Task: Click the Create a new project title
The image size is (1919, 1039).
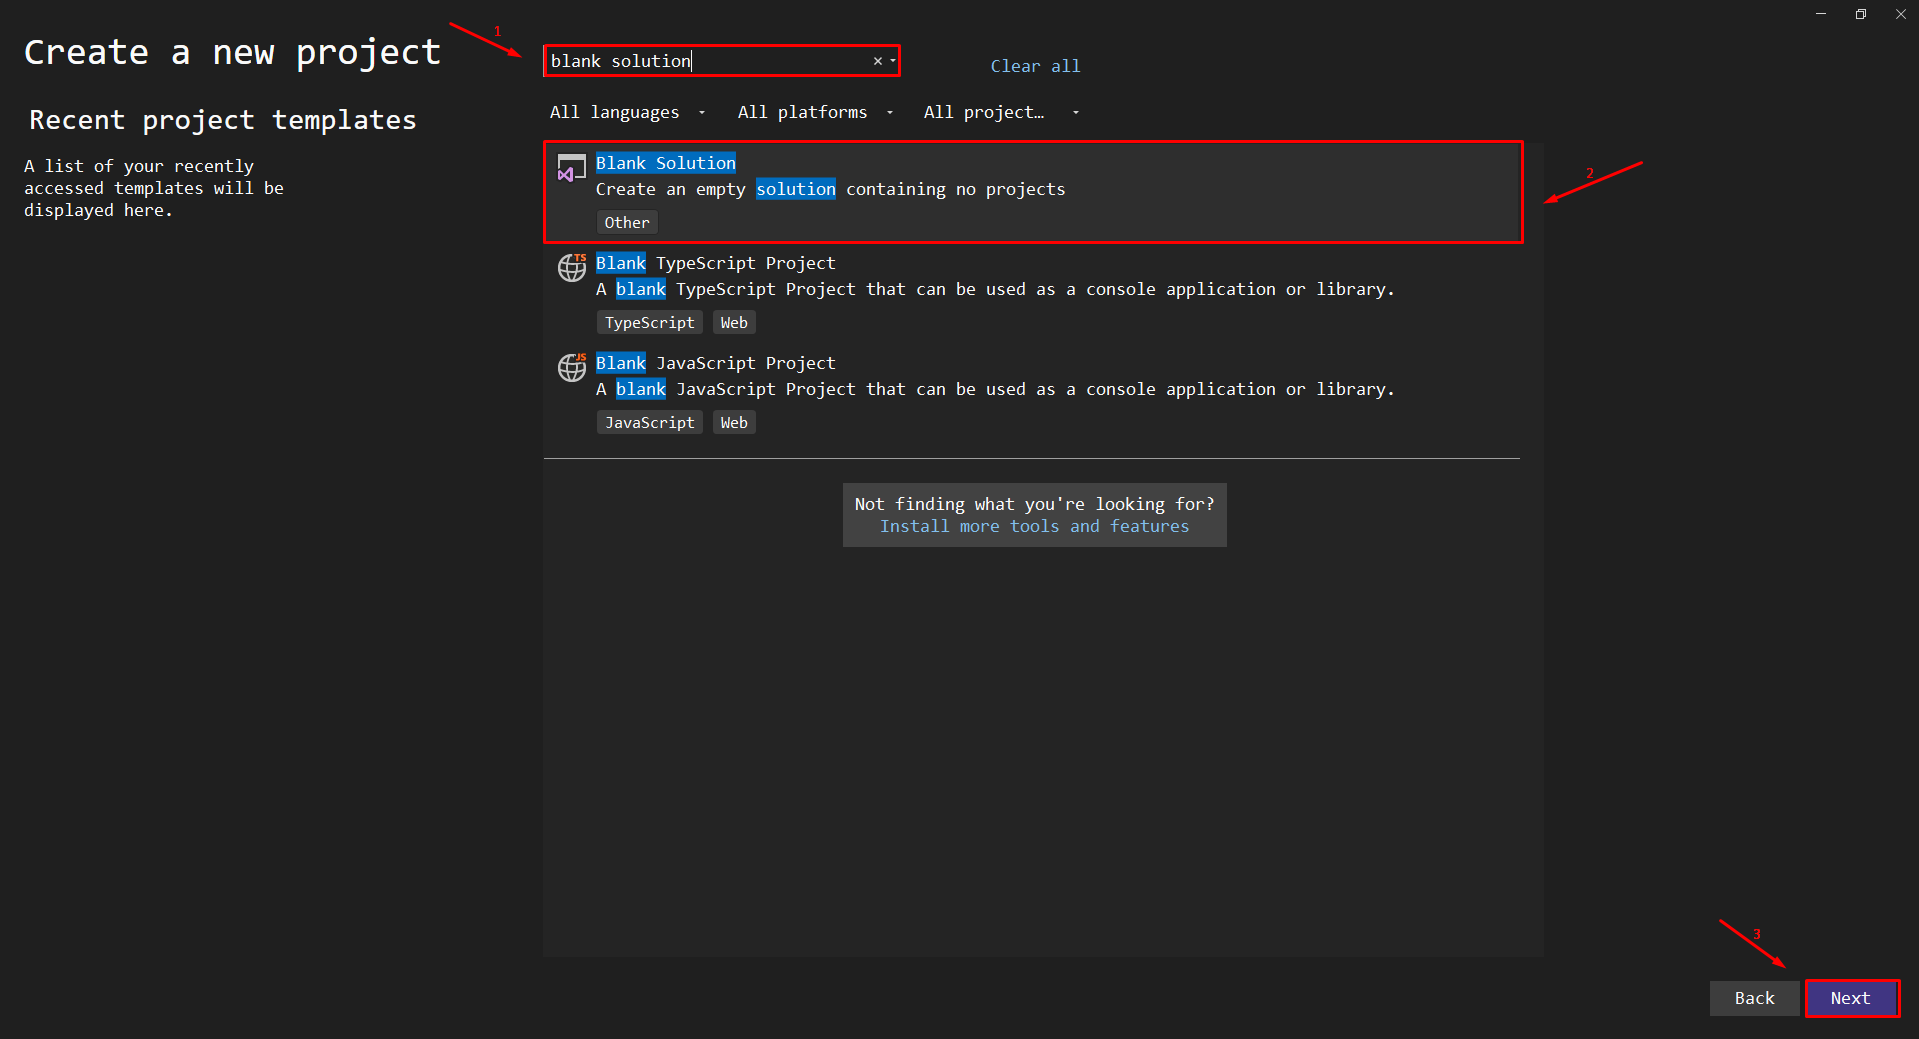Action: pos(232,52)
